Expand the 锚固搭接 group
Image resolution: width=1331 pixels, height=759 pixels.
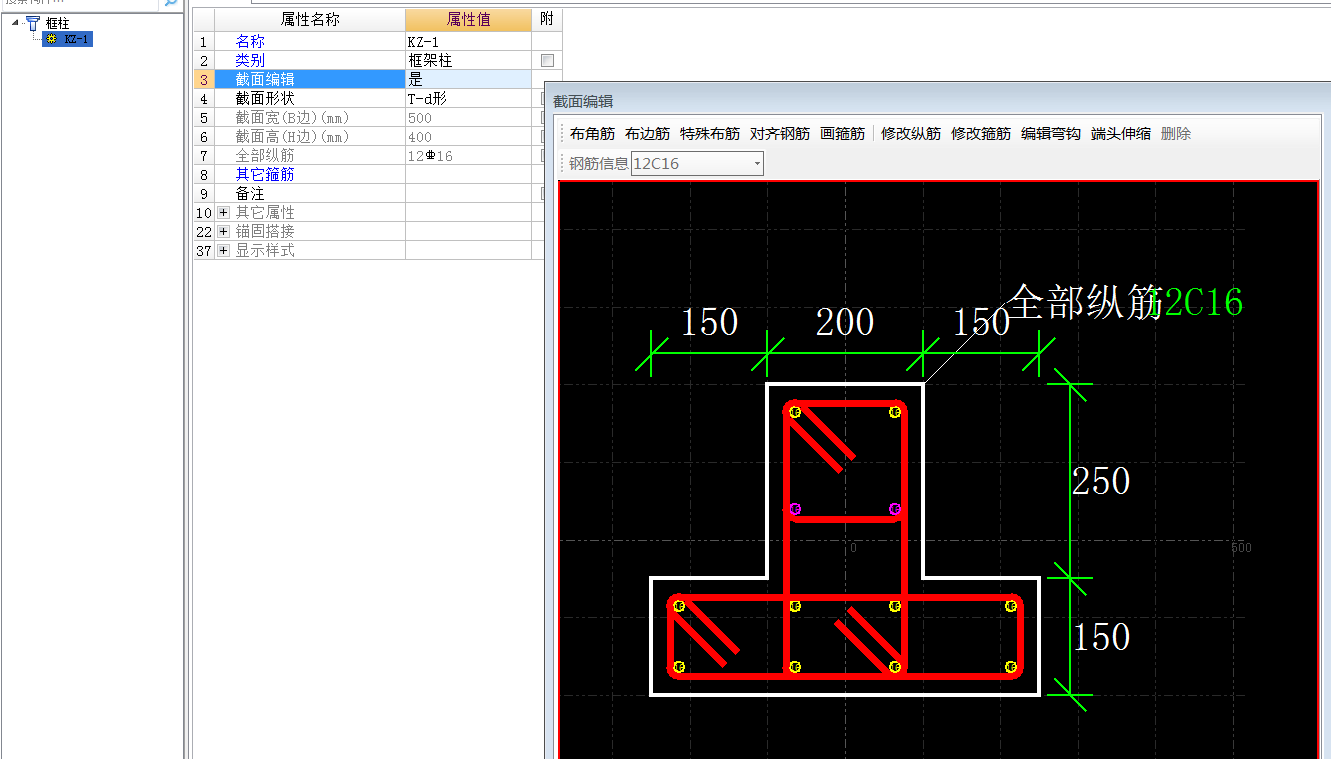coord(223,232)
